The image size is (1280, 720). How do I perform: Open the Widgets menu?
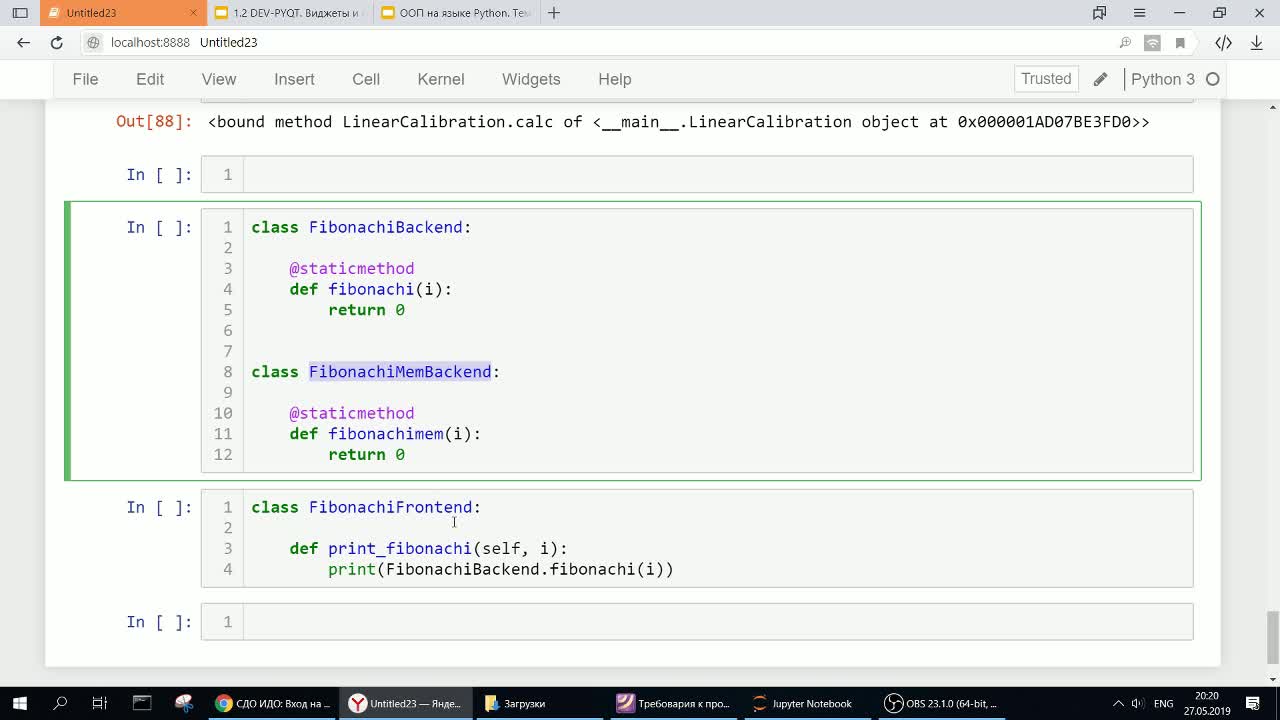[531, 79]
